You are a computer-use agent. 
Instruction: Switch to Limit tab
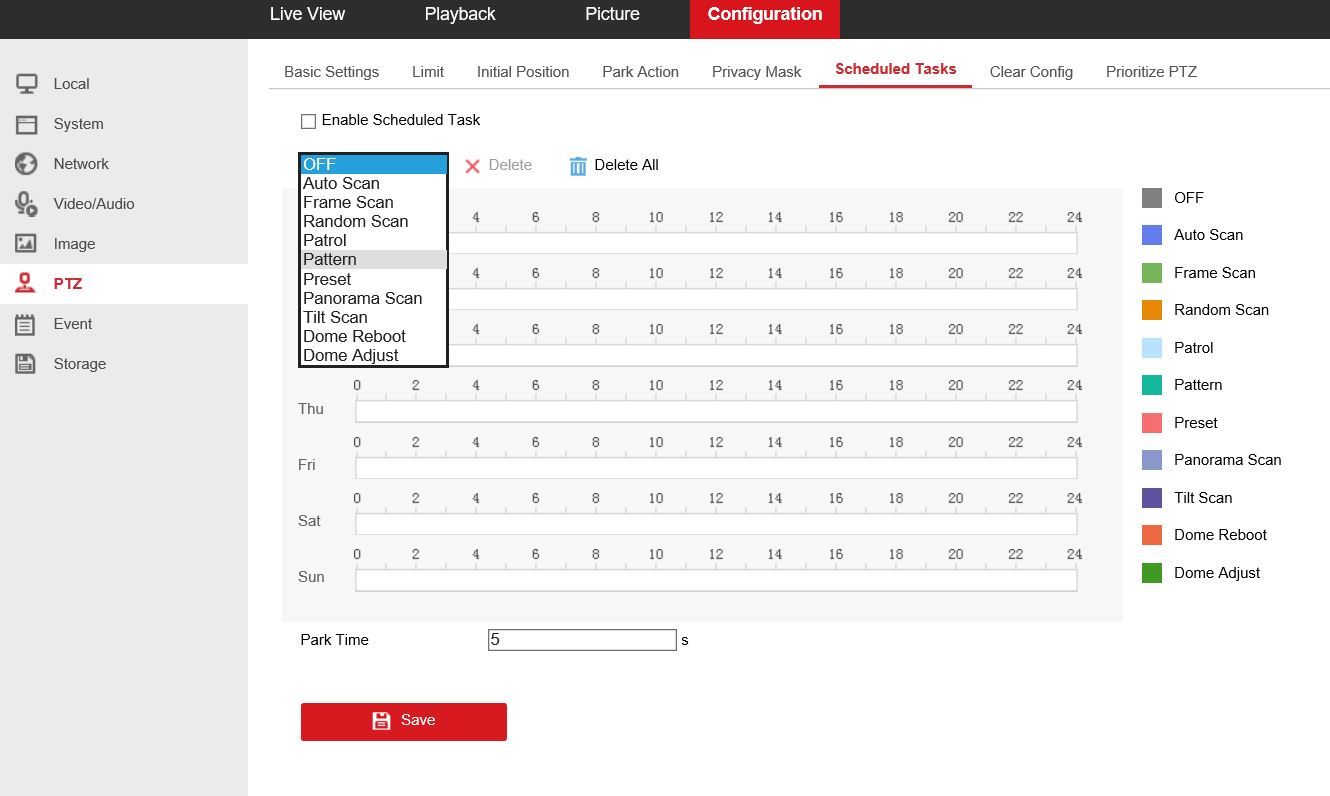pyautogui.click(x=428, y=72)
